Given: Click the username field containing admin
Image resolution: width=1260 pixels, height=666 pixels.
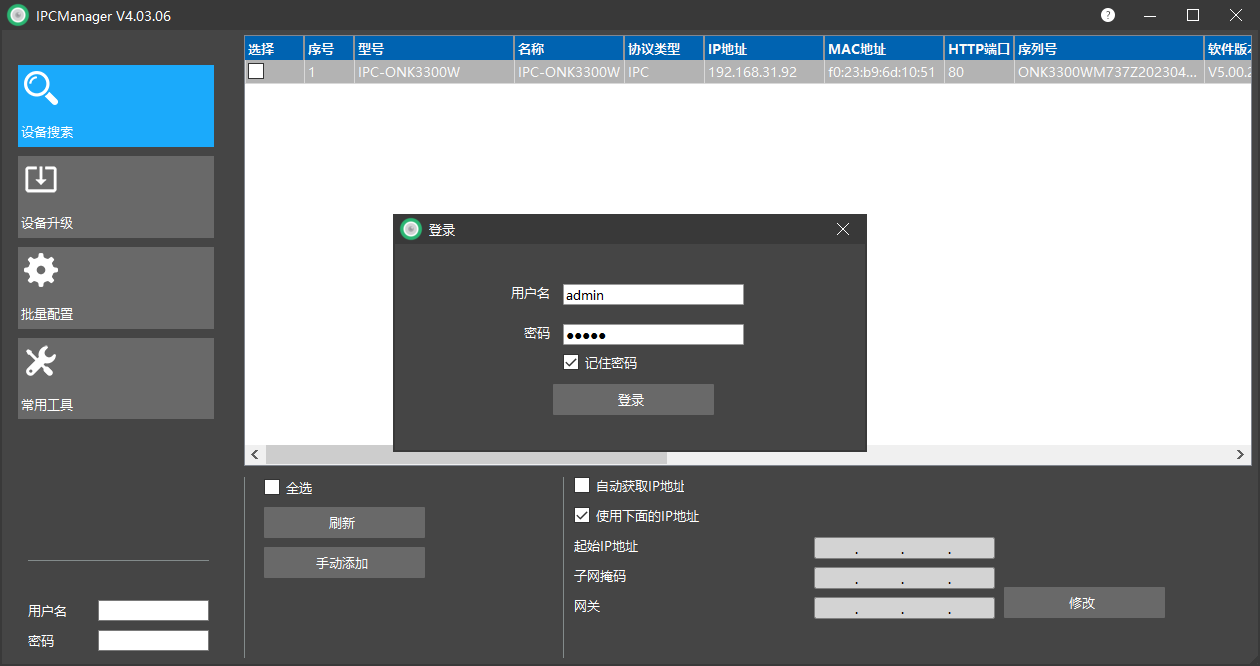Looking at the screenshot, I should (653, 294).
